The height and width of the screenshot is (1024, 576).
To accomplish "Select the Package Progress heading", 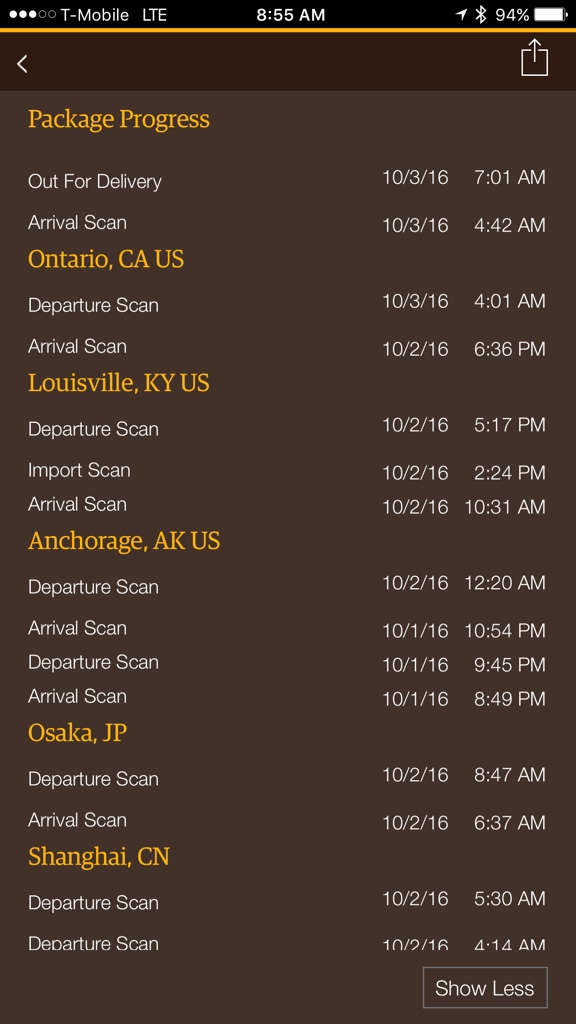I will tap(119, 120).
